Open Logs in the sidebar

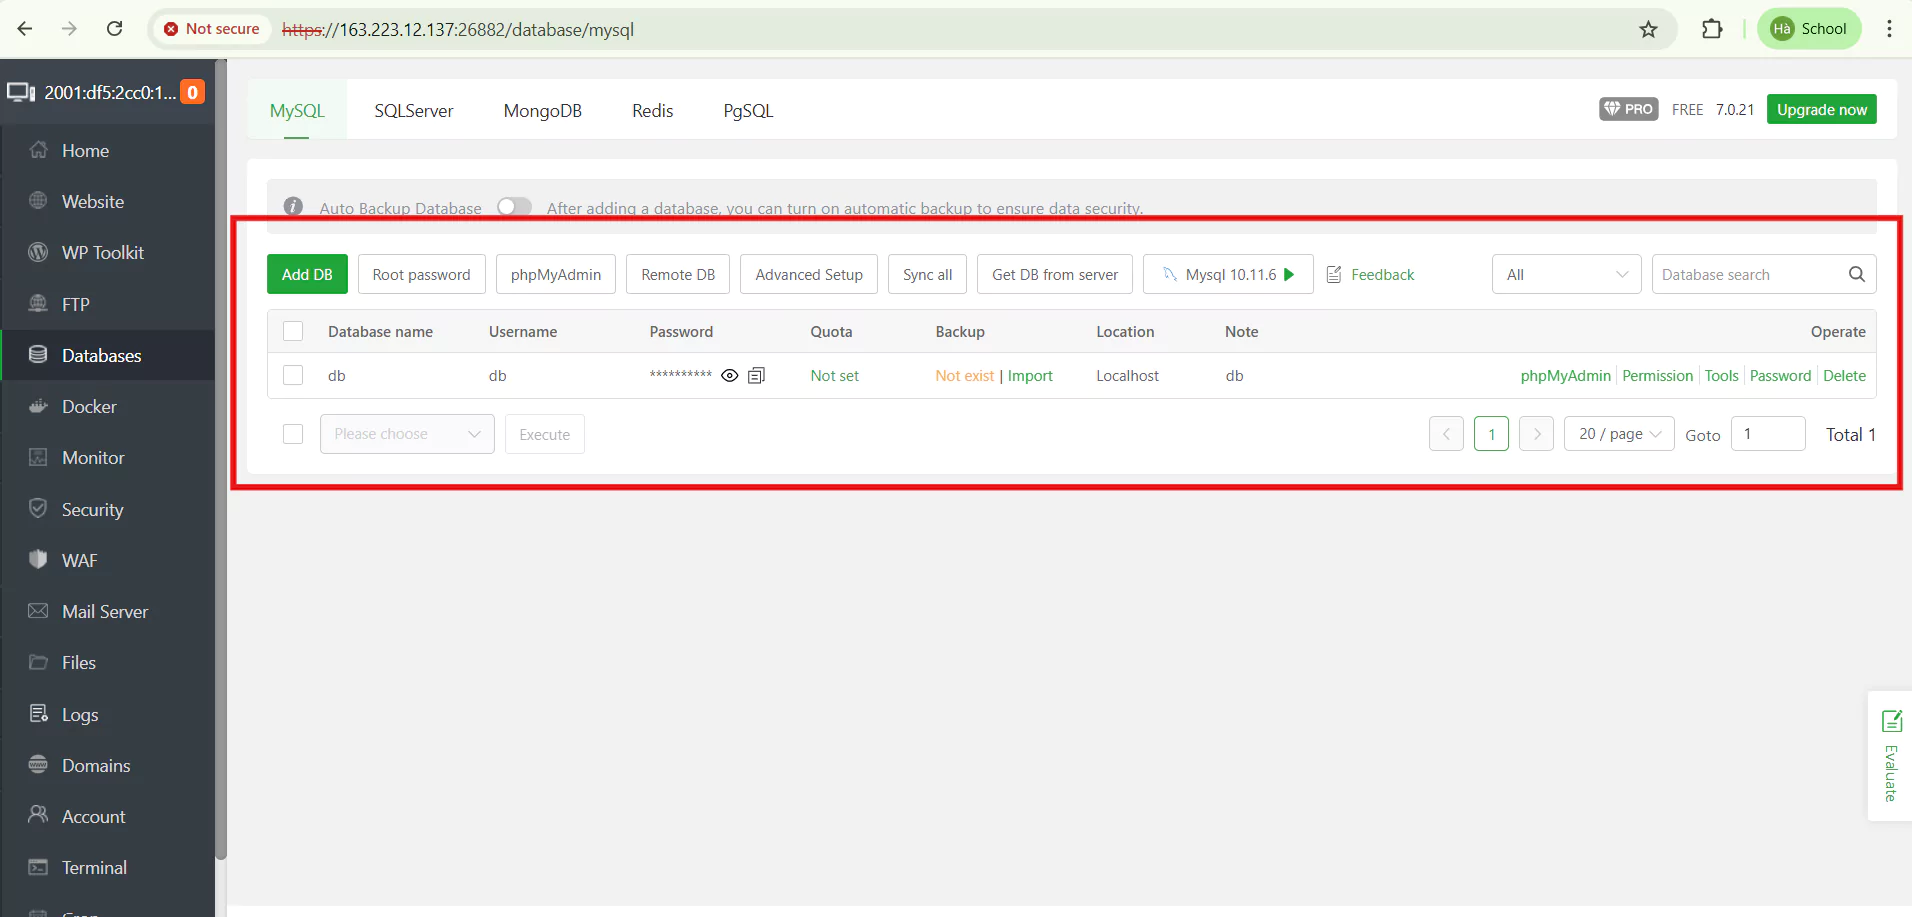point(108,714)
